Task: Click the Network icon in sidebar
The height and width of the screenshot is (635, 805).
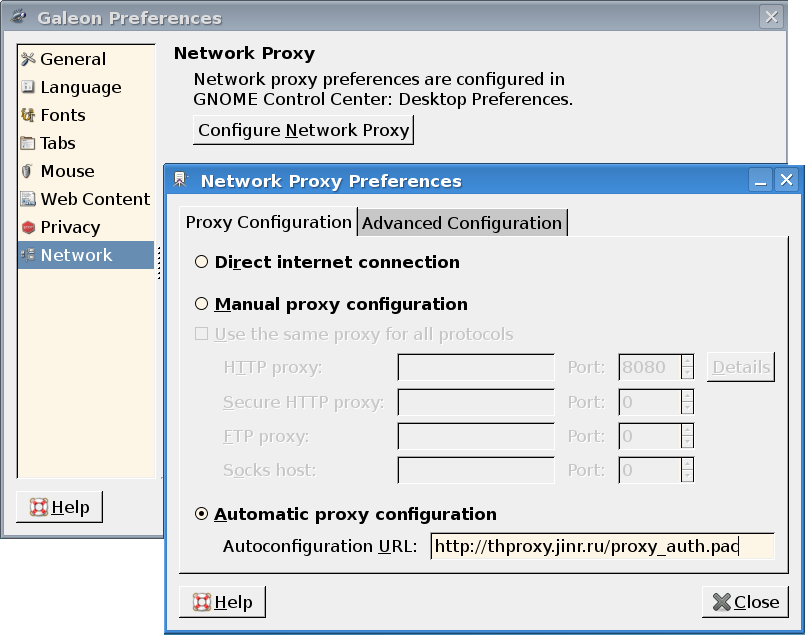Action: (28, 255)
